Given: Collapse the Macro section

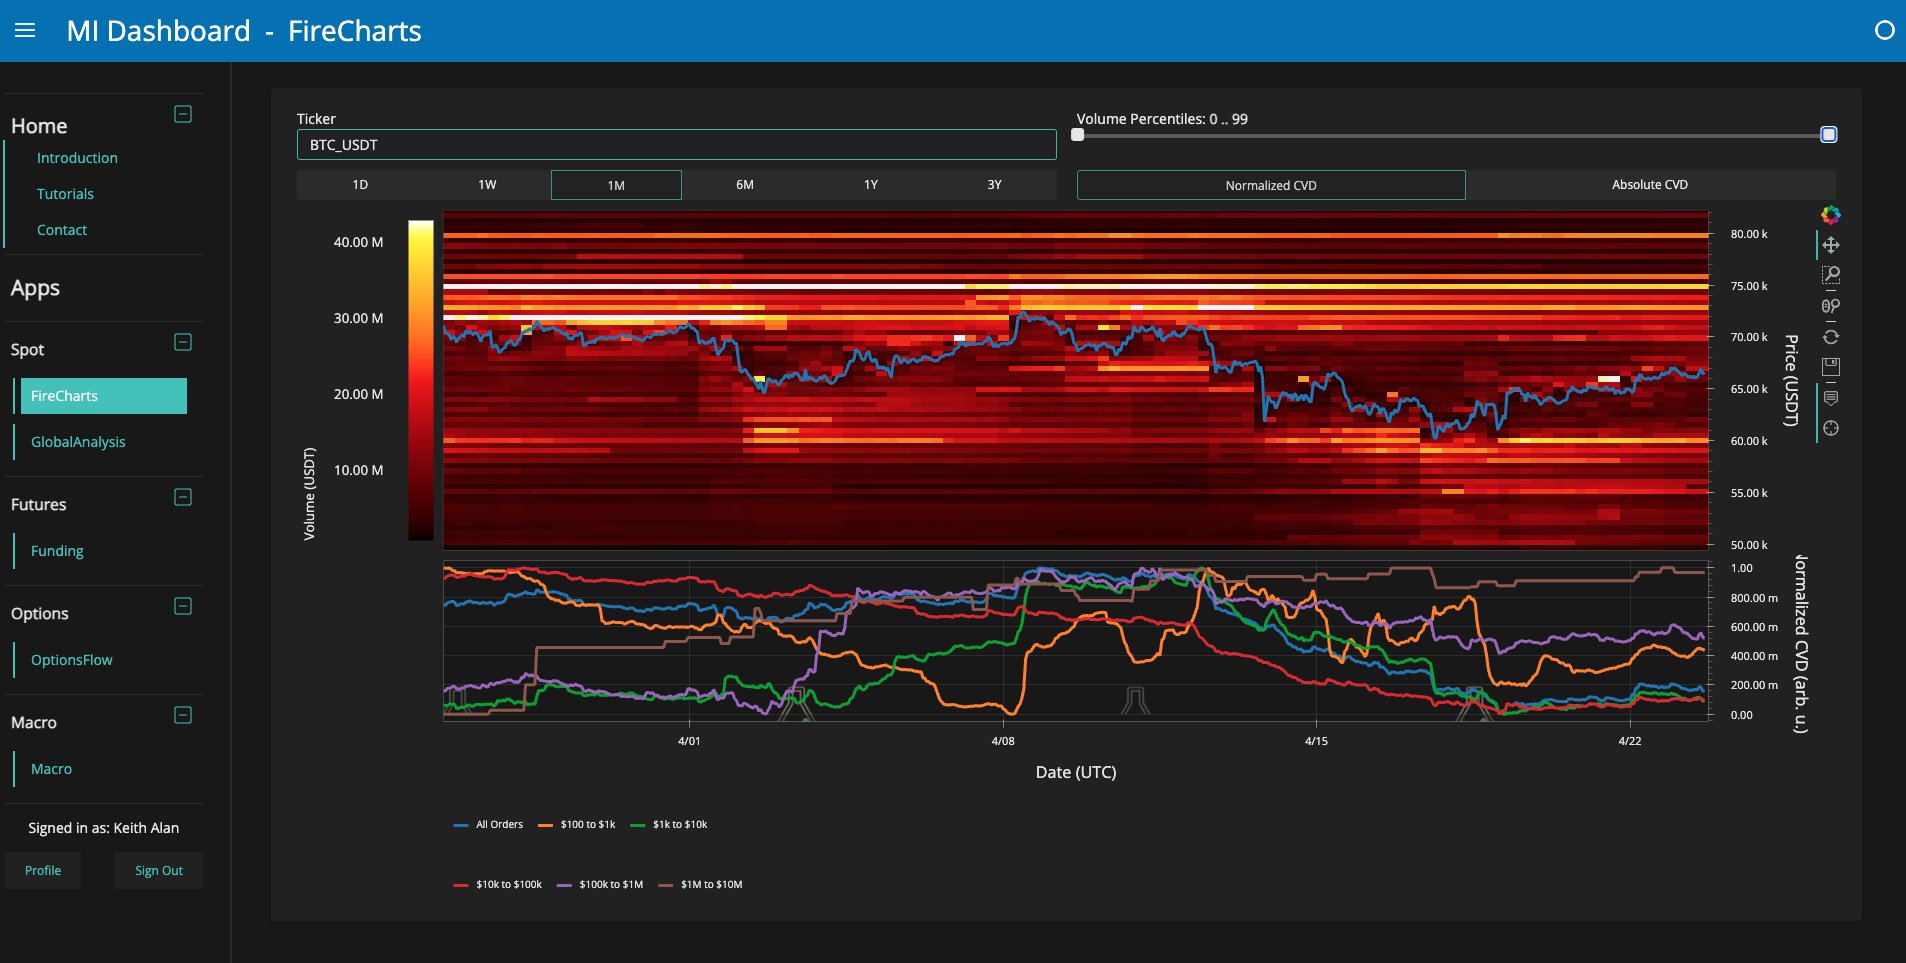Looking at the screenshot, I should point(183,715).
